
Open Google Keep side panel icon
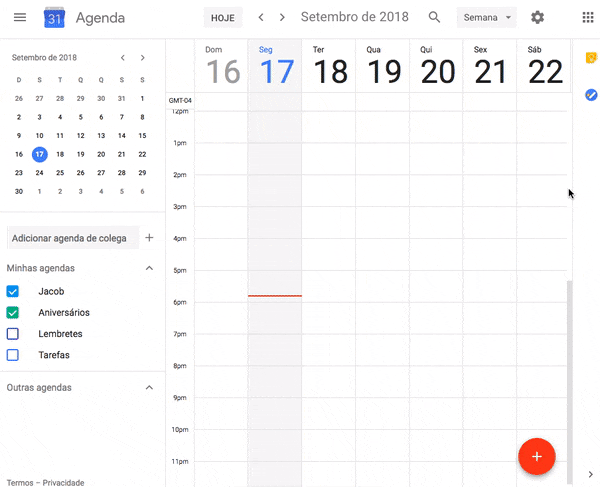coord(591,58)
